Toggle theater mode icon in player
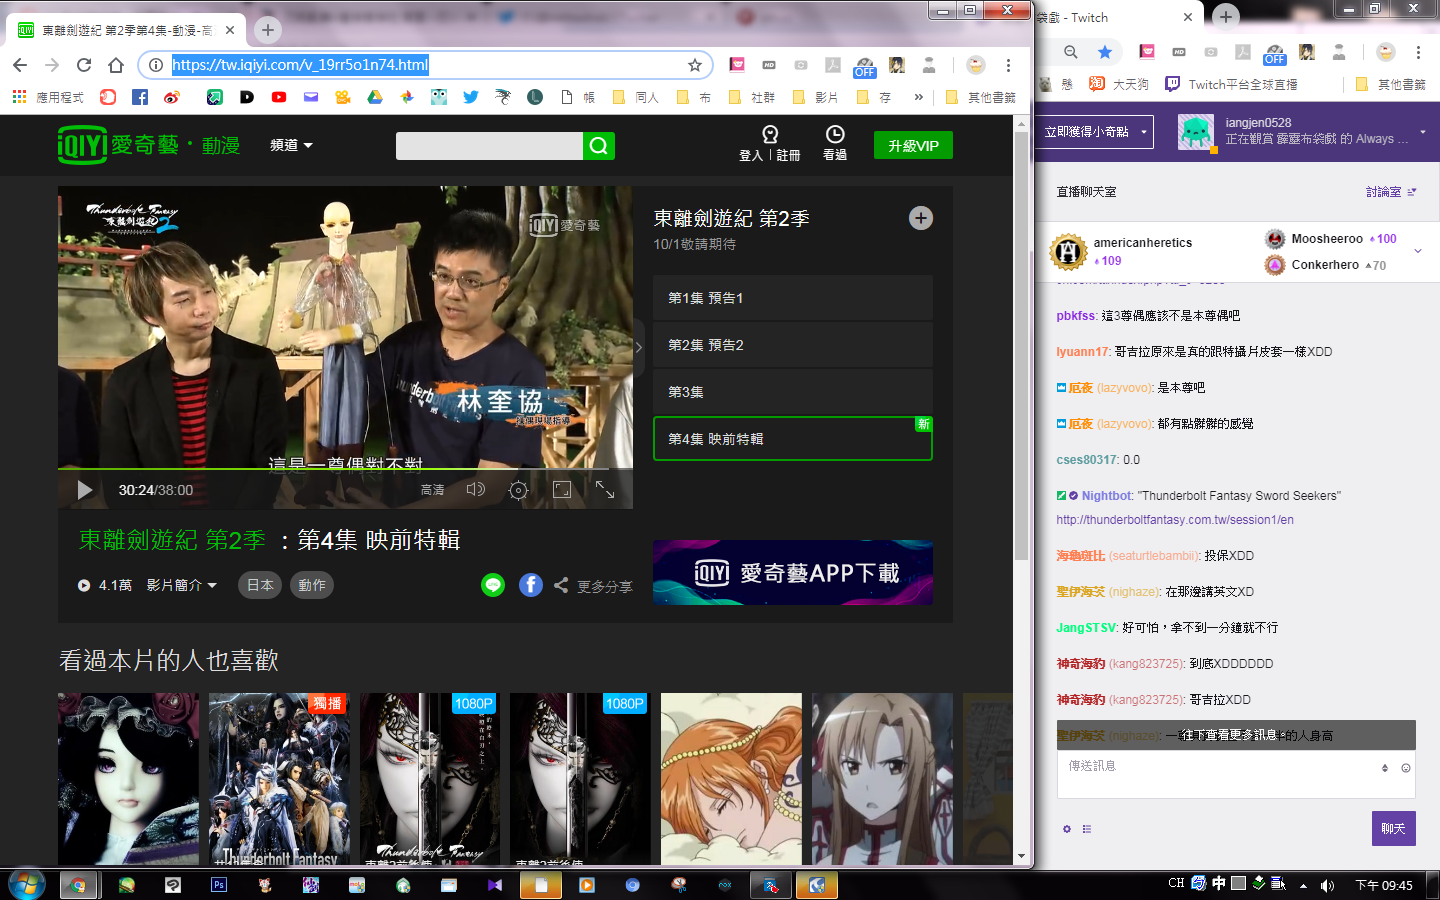Viewport: 1440px width, 900px height. pos(562,489)
